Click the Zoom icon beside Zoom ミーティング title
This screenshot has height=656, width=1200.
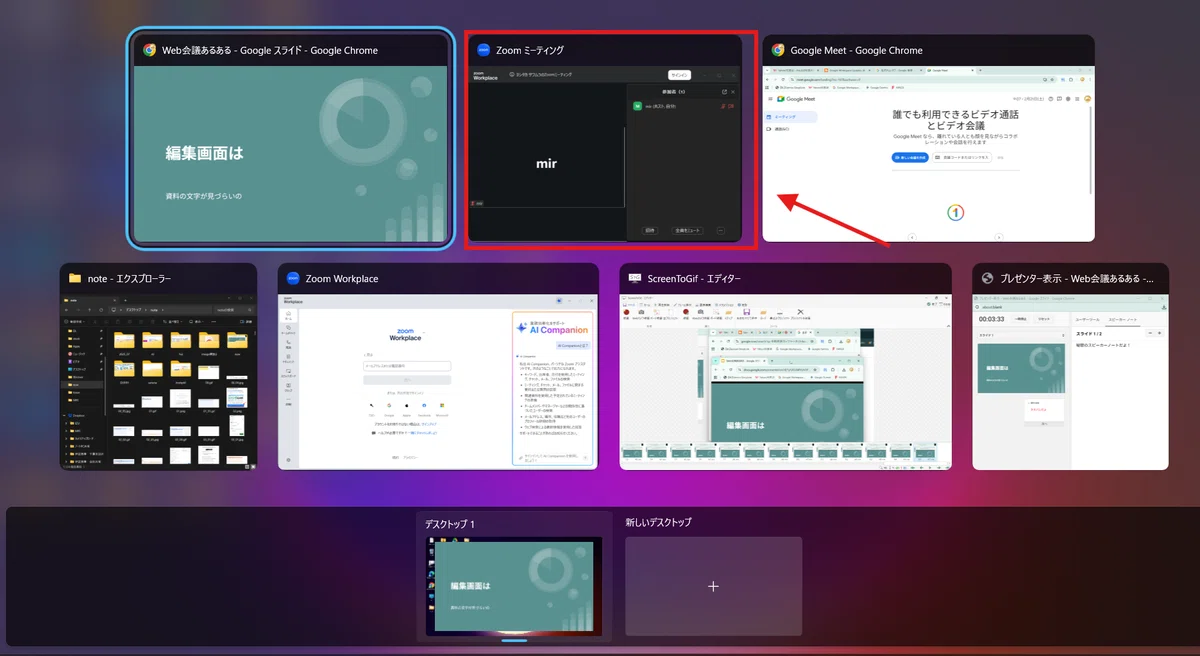pyautogui.click(x=483, y=50)
